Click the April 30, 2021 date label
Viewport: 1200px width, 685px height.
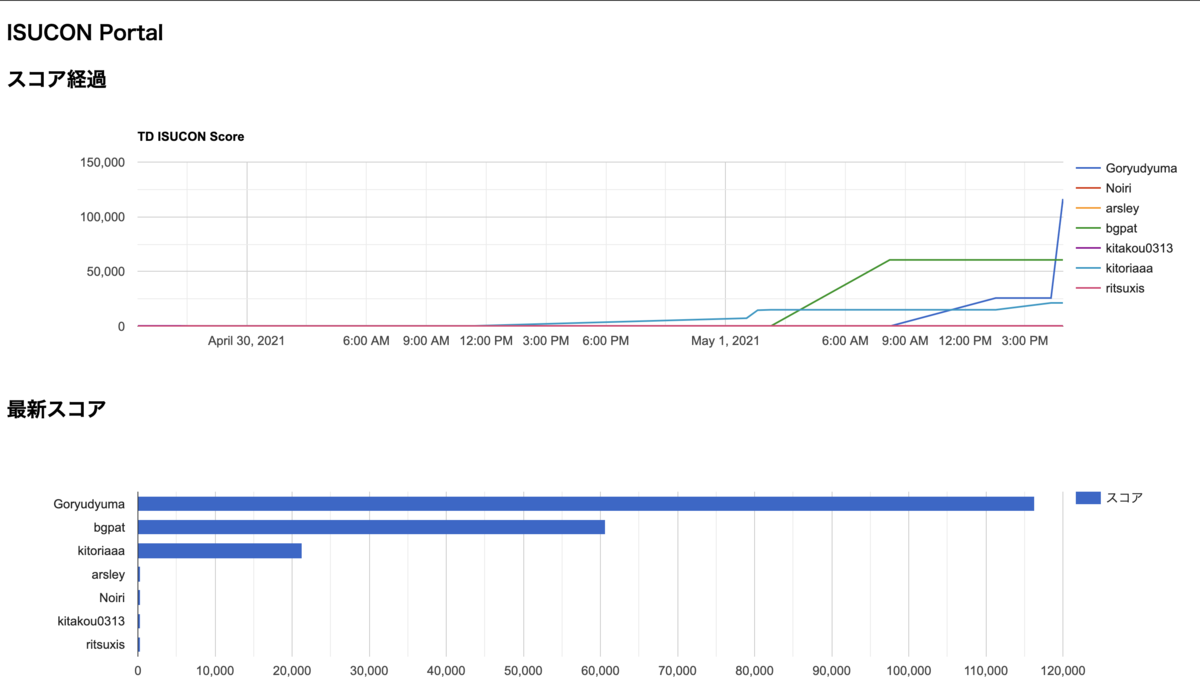[x=246, y=342]
